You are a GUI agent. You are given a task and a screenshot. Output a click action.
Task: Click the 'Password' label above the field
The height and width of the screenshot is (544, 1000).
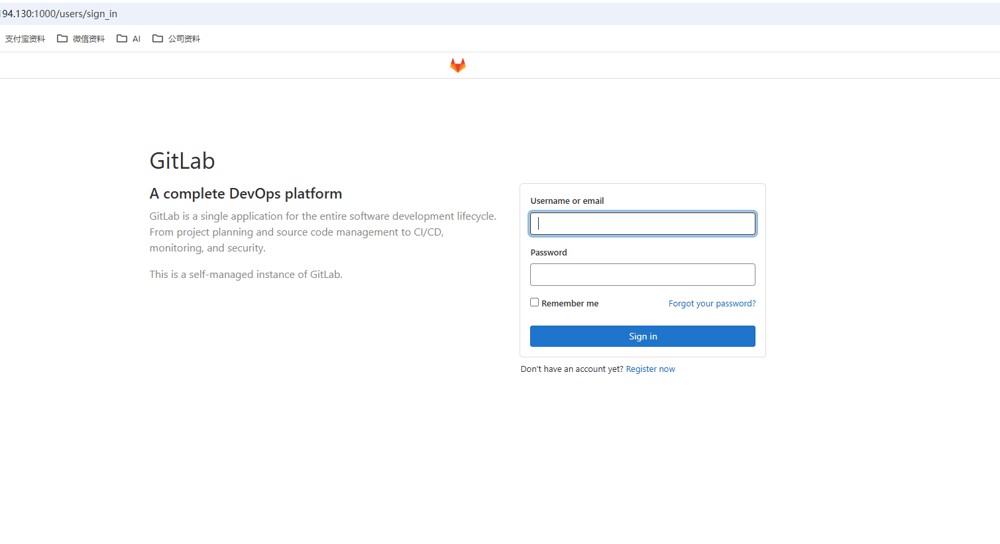tap(548, 253)
